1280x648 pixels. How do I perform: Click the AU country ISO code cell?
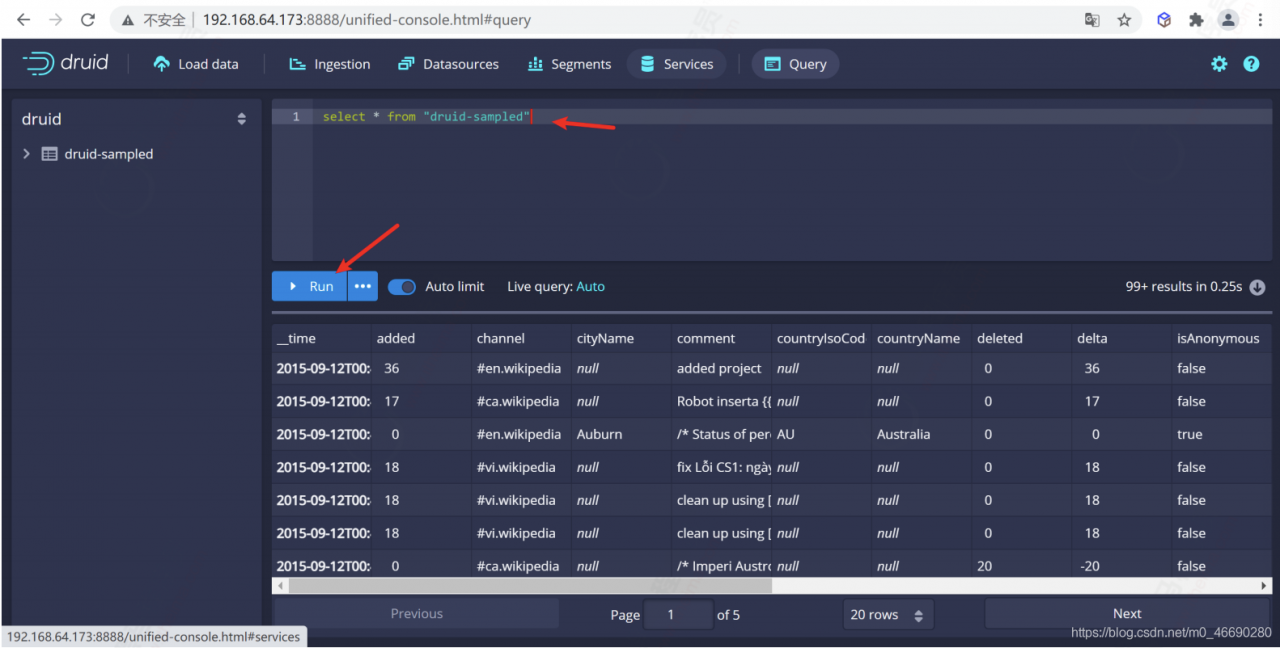[x=821, y=434]
